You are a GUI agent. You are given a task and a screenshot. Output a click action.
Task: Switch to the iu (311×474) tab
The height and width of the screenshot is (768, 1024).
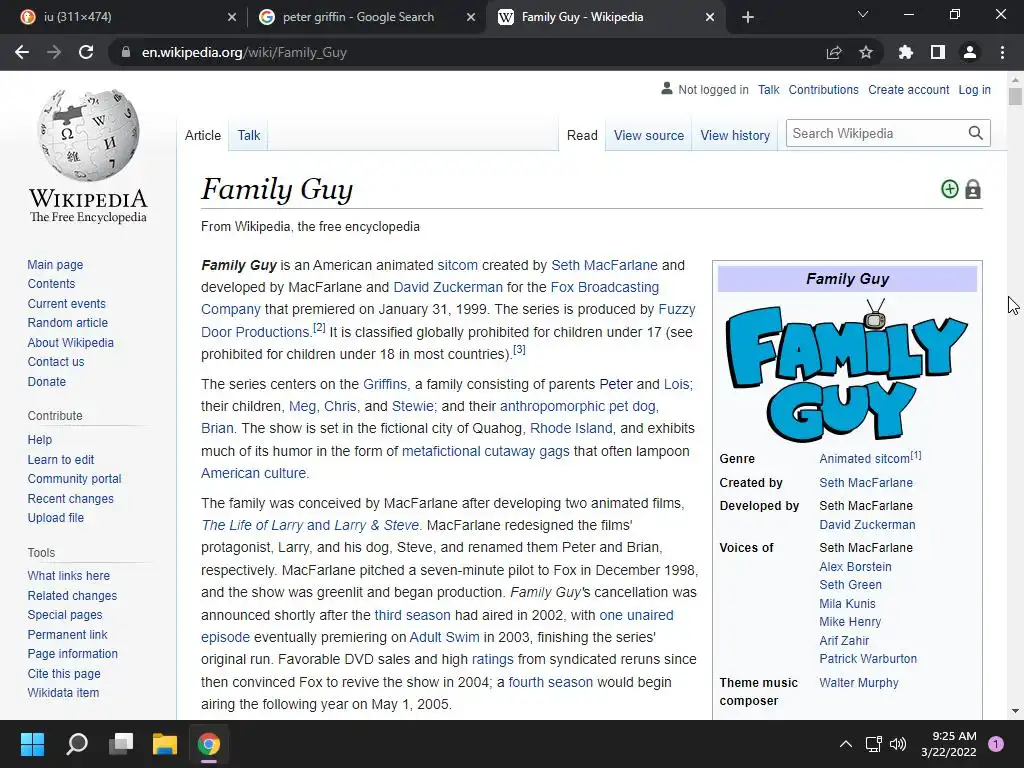click(124, 18)
